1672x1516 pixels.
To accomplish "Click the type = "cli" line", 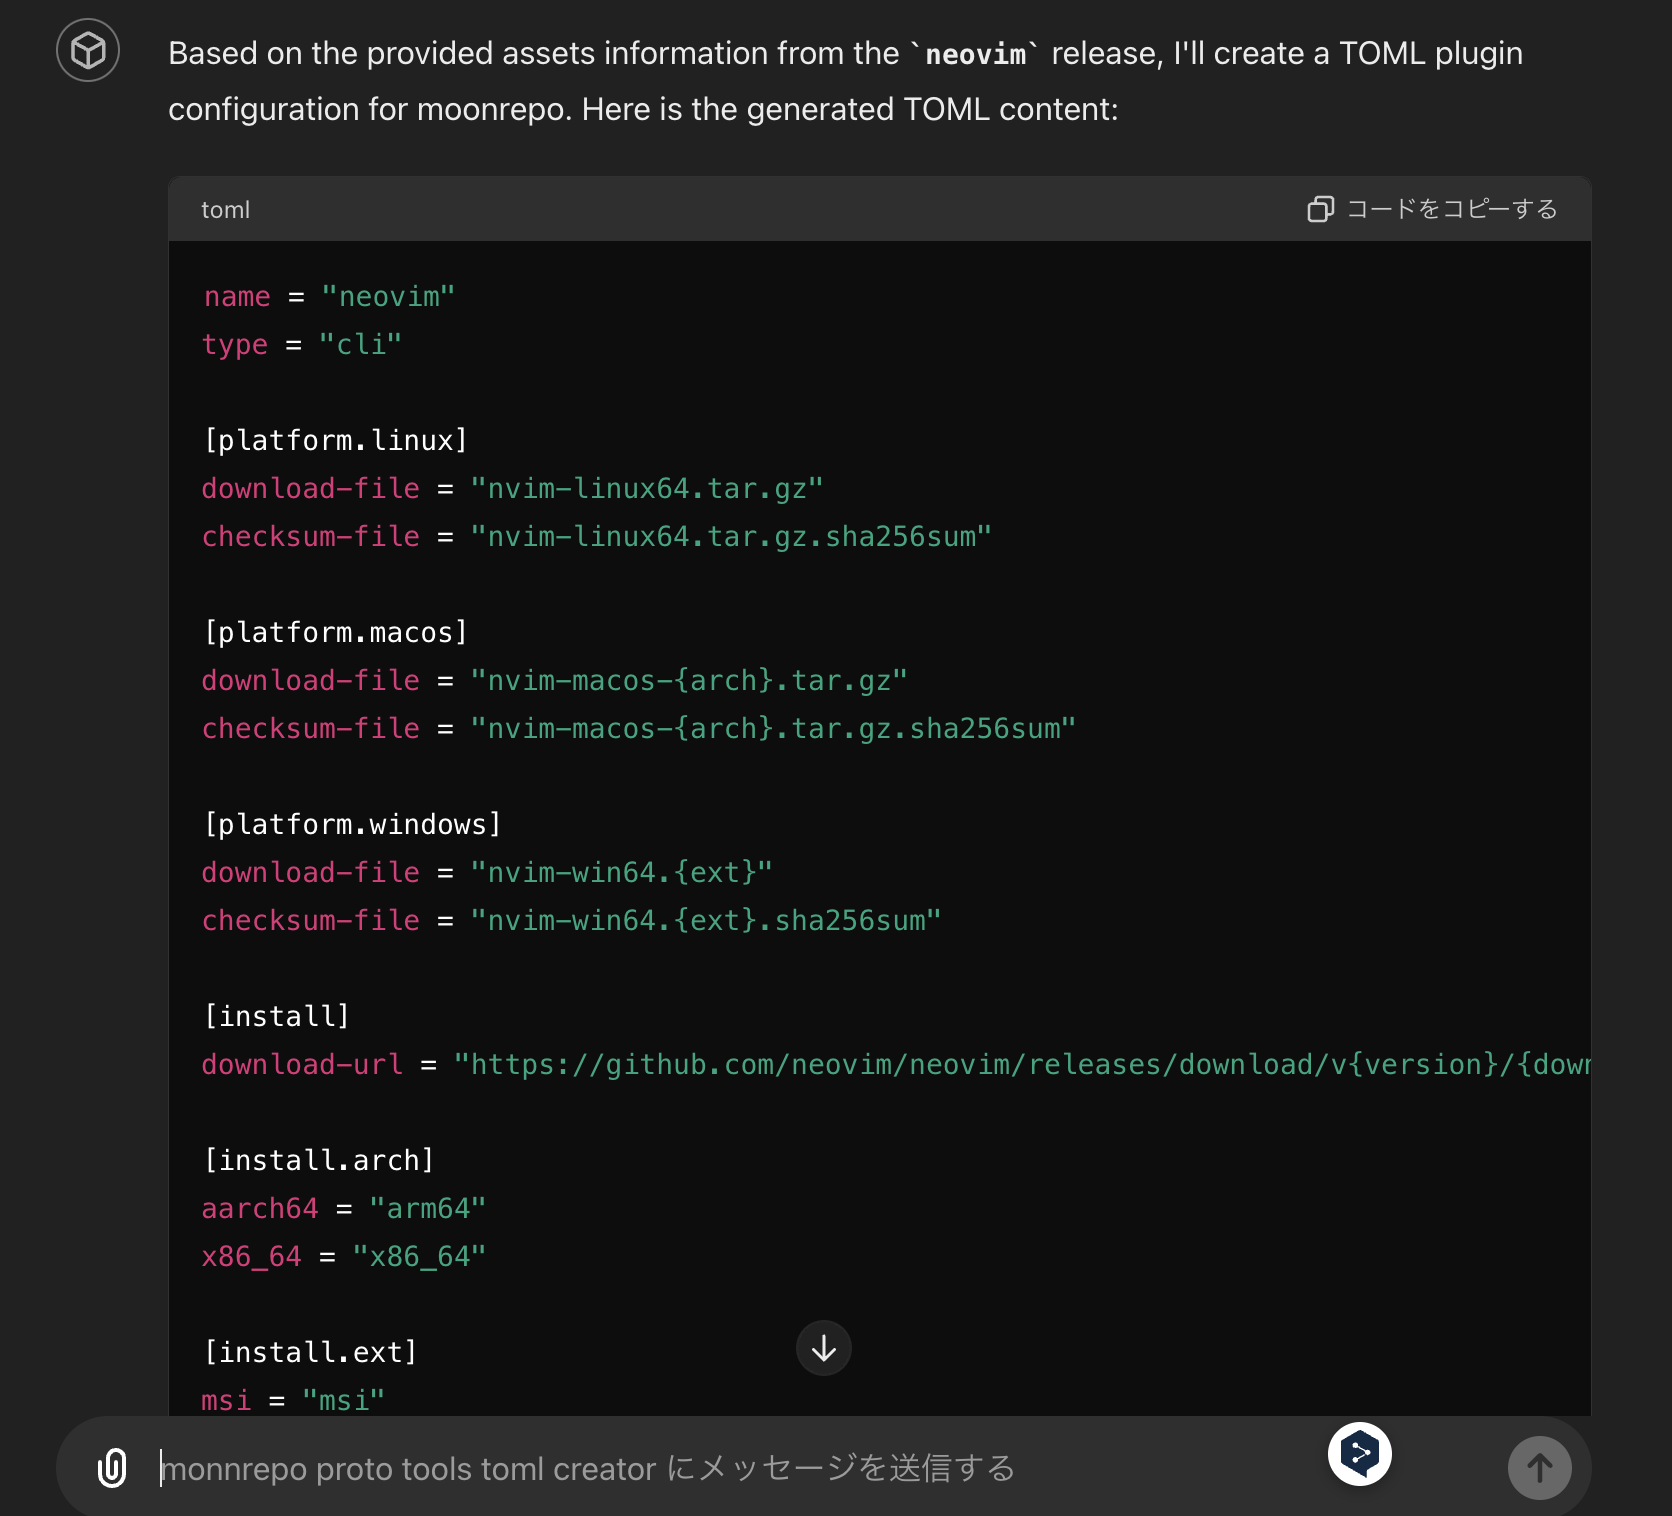I will [301, 345].
